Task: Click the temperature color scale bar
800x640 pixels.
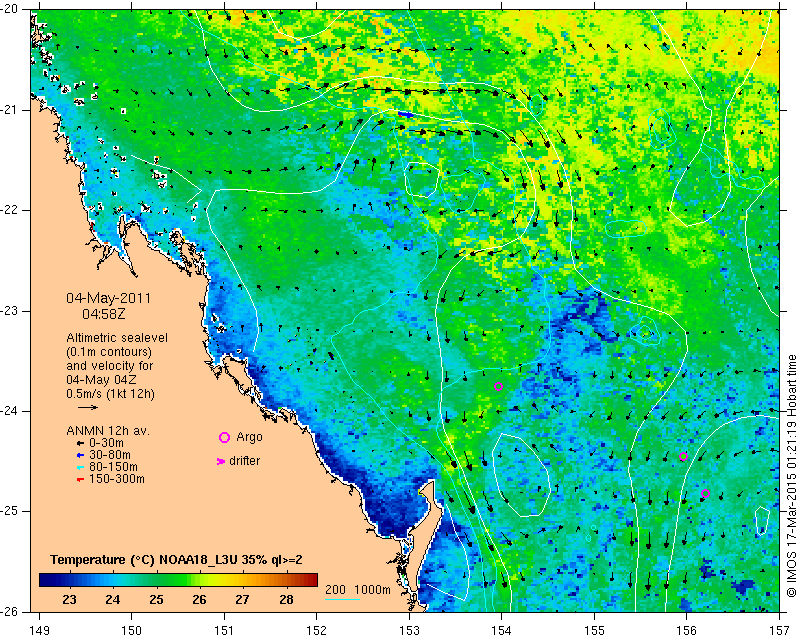Action: tap(178, 580)
